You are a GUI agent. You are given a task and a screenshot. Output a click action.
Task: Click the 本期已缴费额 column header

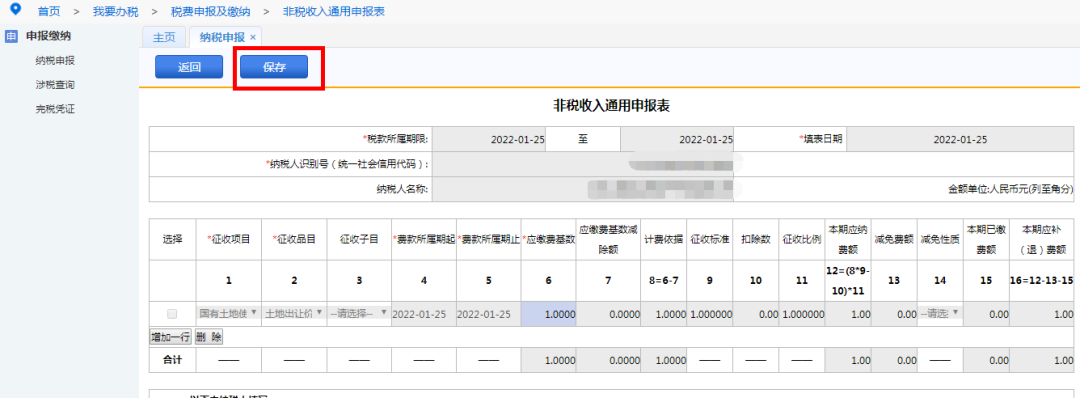pyautogui.click(x=986, y=239)
